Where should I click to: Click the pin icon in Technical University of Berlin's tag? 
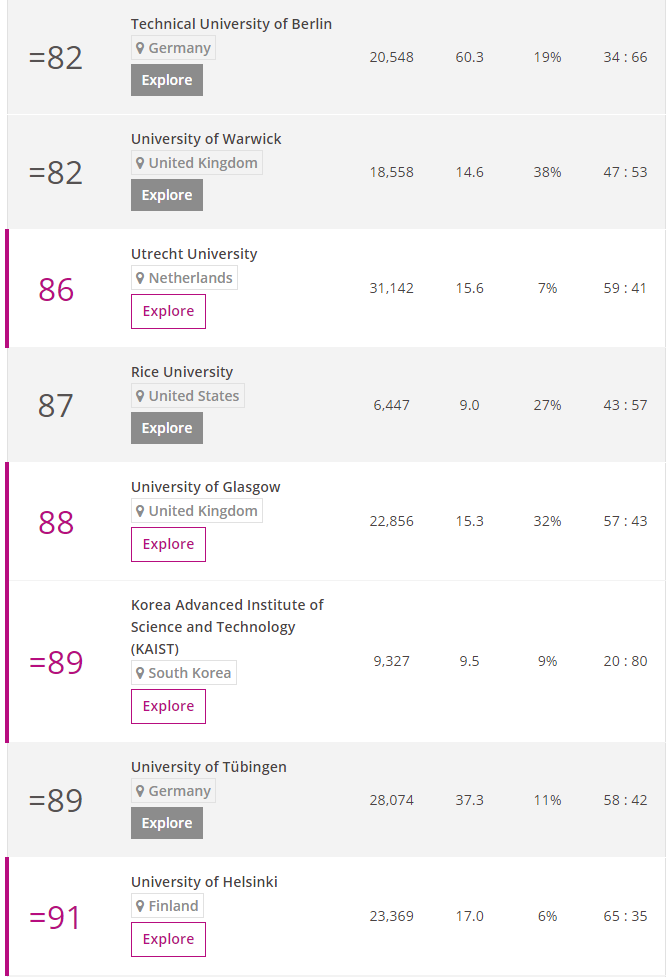coord(141,48)
